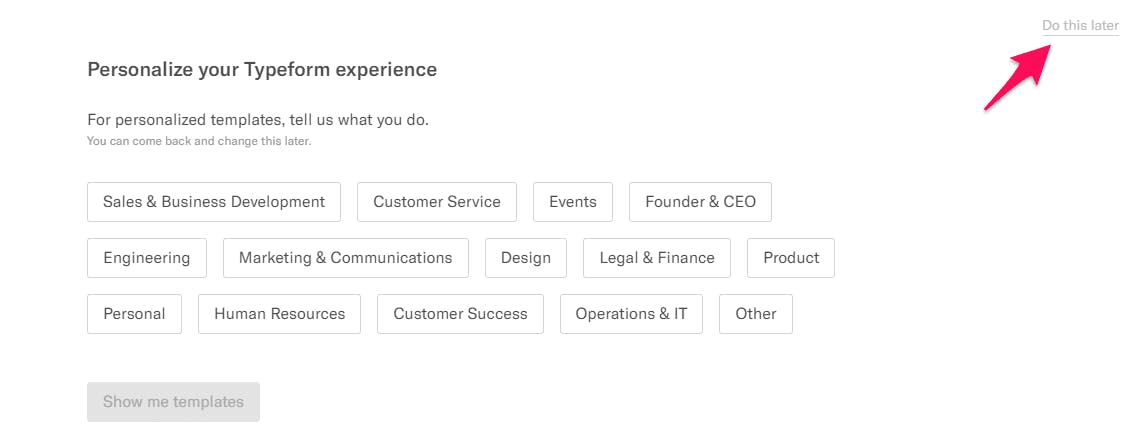Choose the Product role
The image size is (1139, 435).
coord(791,258)
